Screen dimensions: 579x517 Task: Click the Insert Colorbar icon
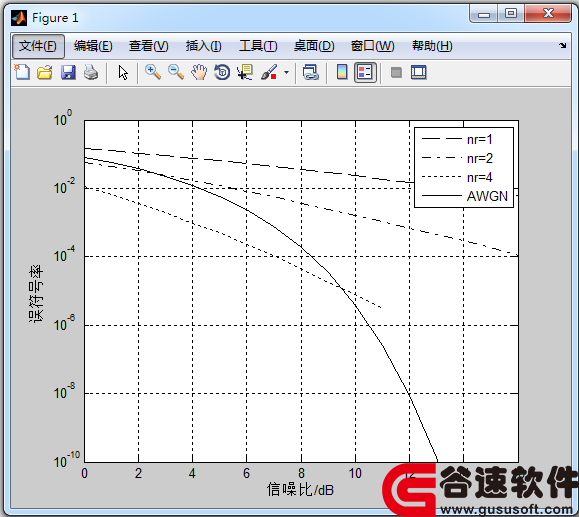click(342, 72)
